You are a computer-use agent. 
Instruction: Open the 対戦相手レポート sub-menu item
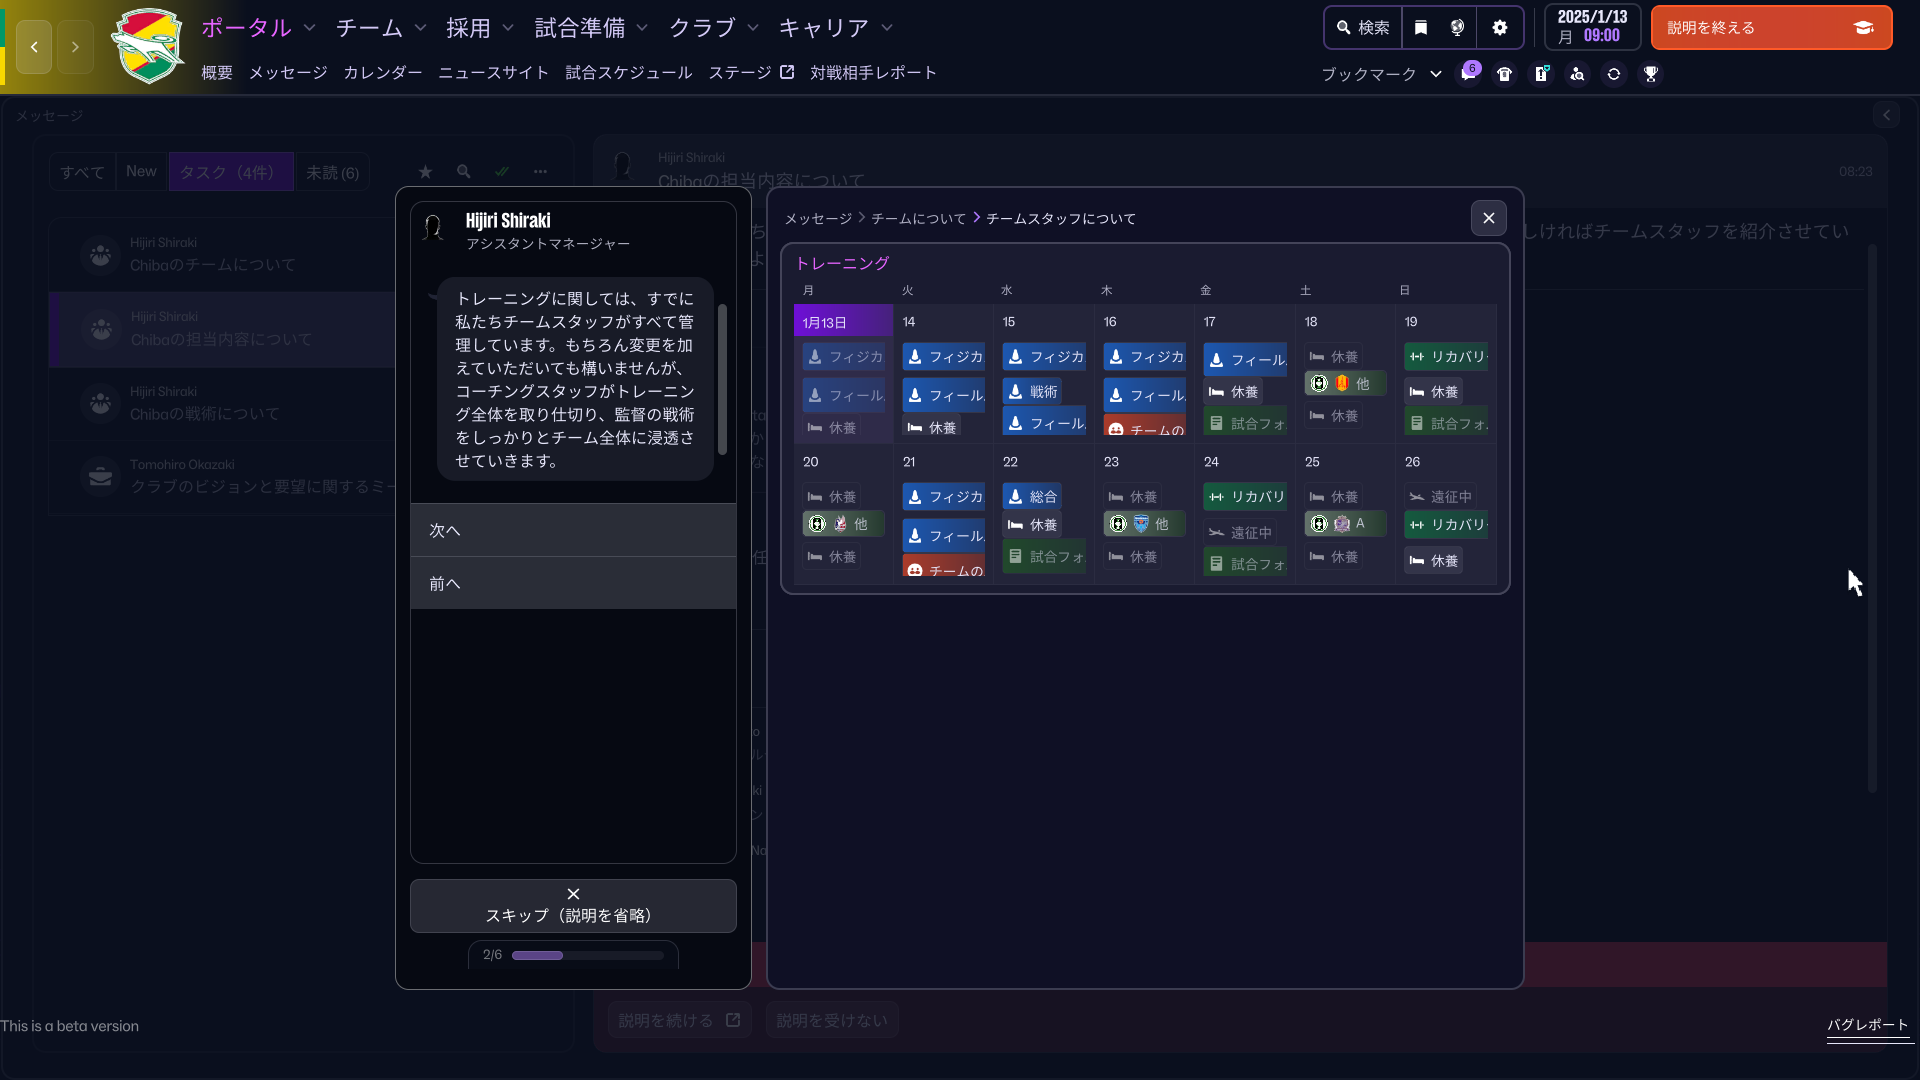(x=874, y=73)
